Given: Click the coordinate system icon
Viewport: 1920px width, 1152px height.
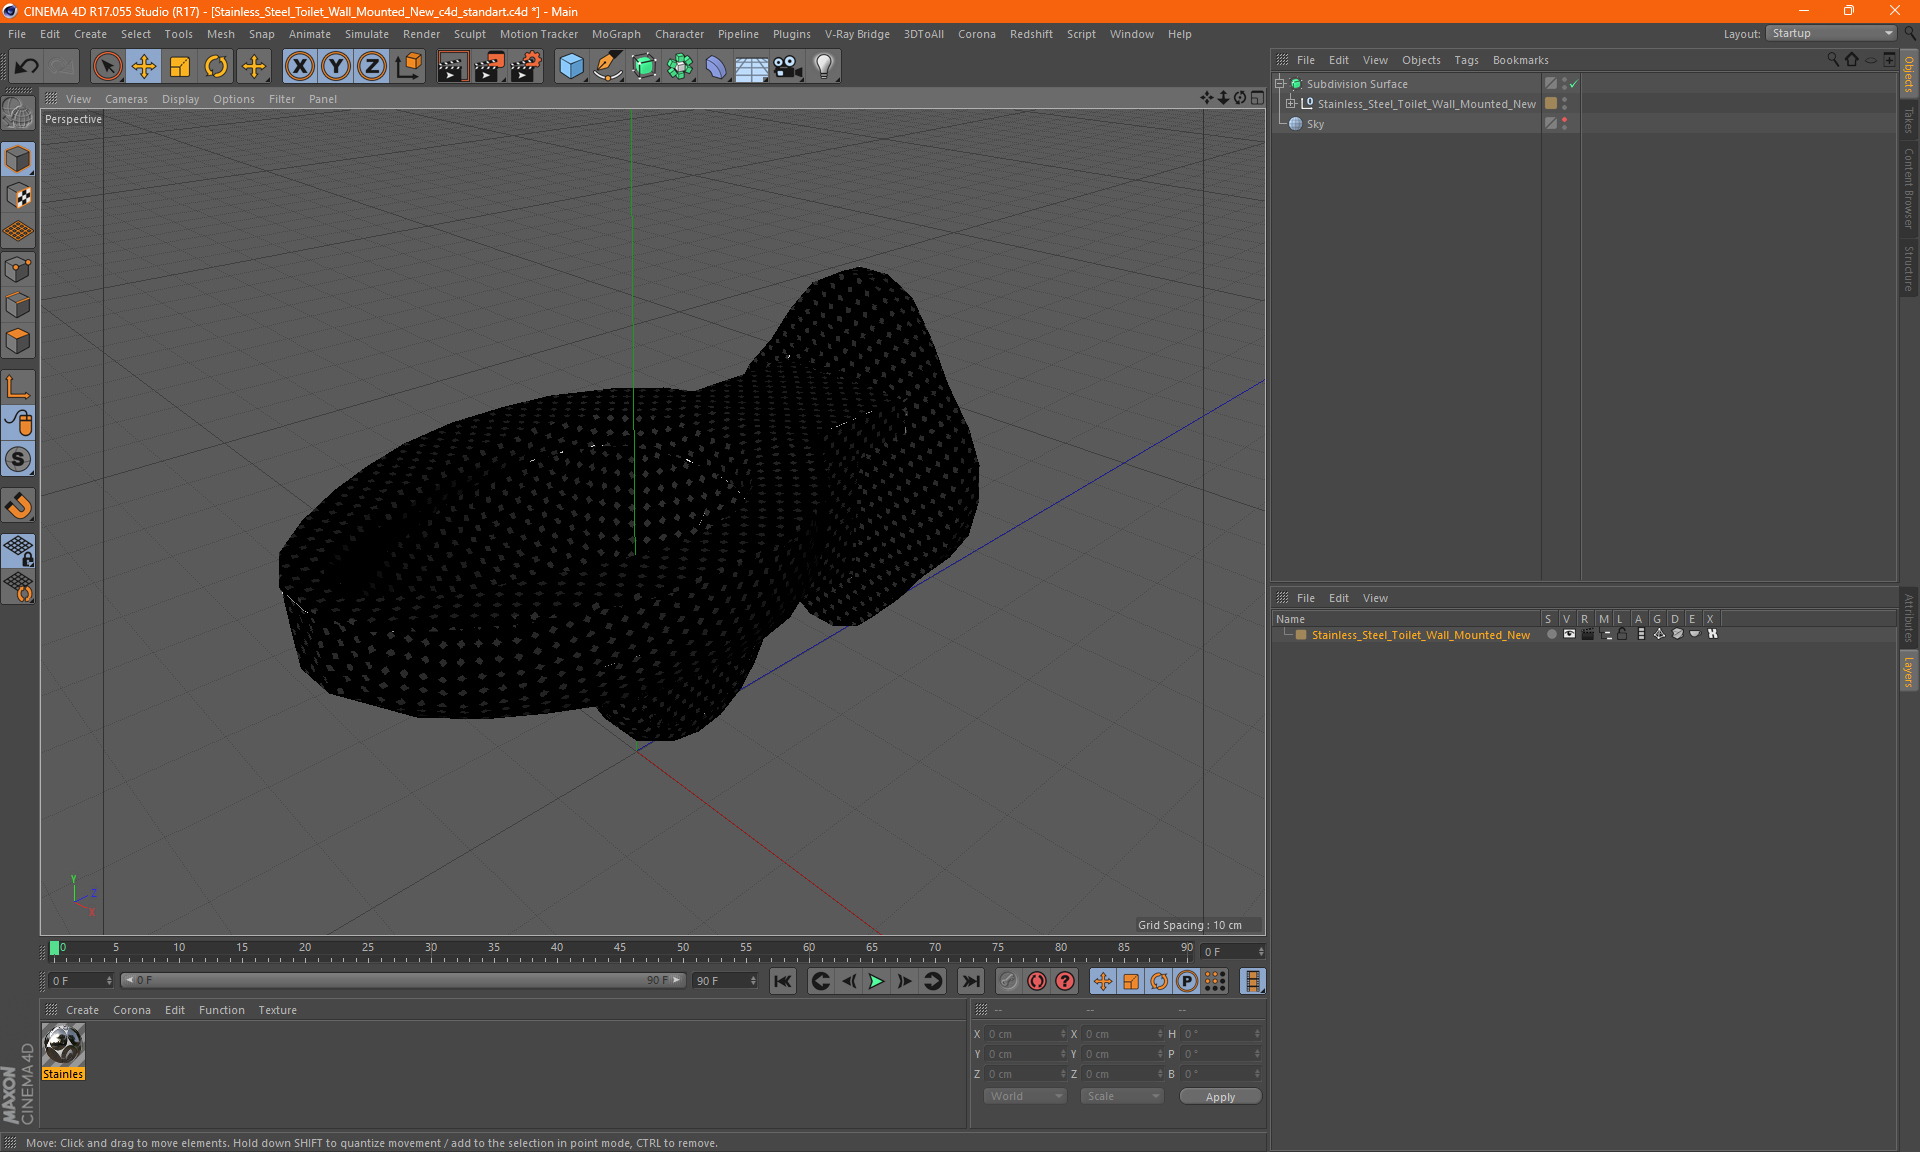Looking at the screenshot, I should 408,66.
